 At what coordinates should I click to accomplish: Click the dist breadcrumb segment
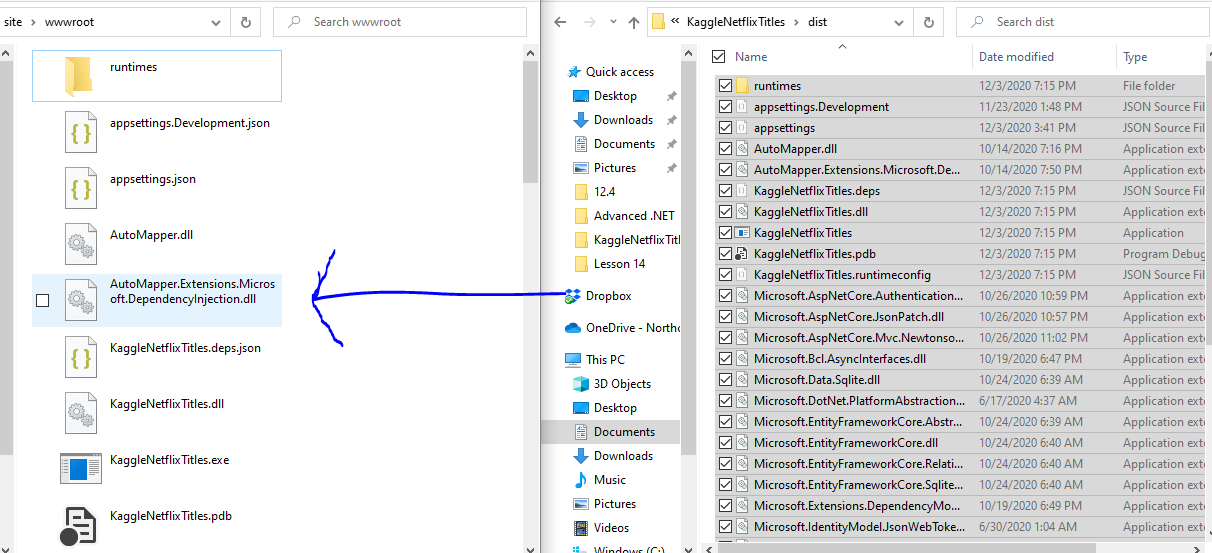pos(817,22)
